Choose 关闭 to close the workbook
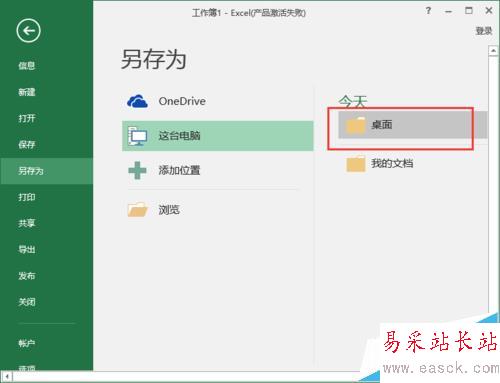This screenshot has height=383, width=500. coord(27,302)
